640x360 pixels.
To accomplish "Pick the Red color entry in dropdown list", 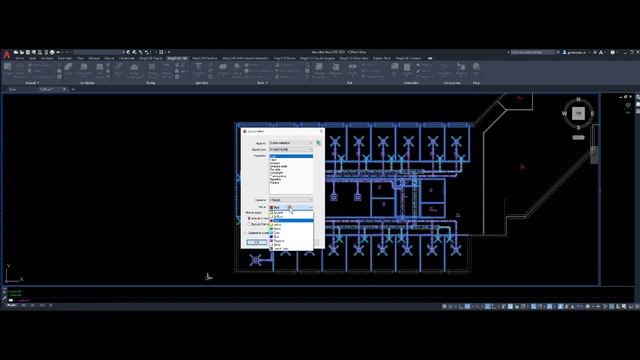I will tap(291, 220).
